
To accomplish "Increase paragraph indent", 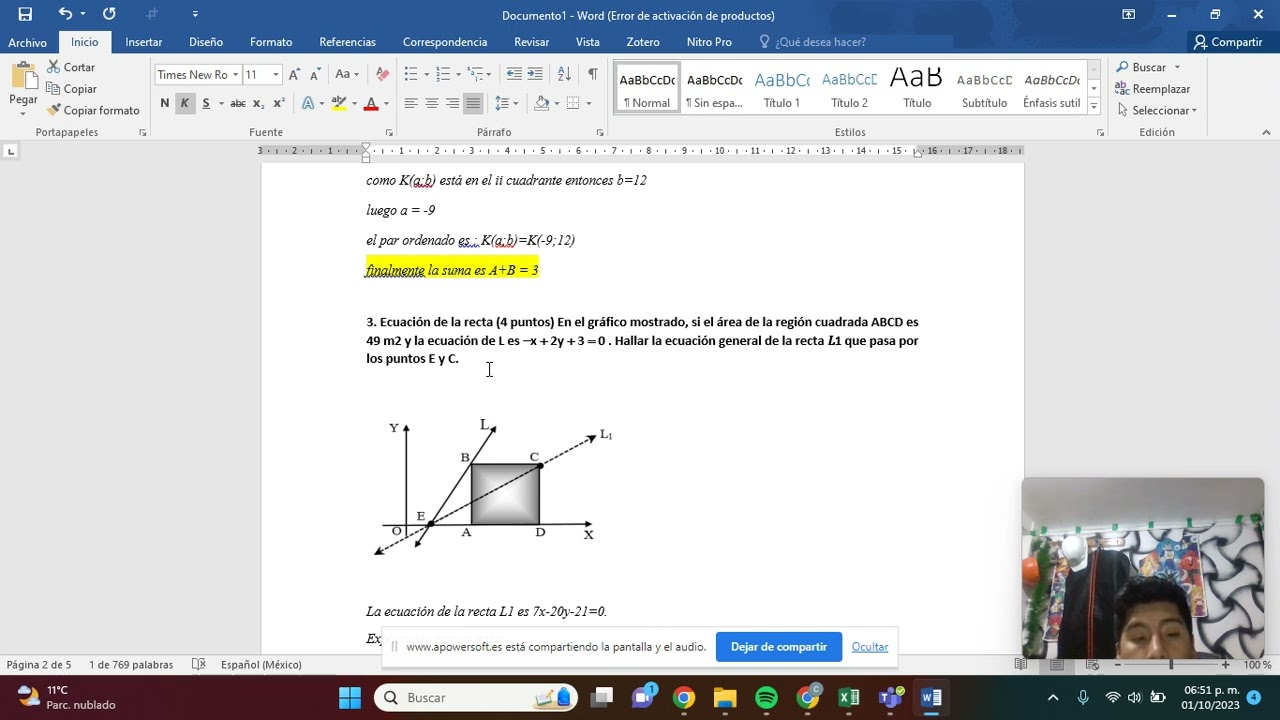I will click(535, 74).
